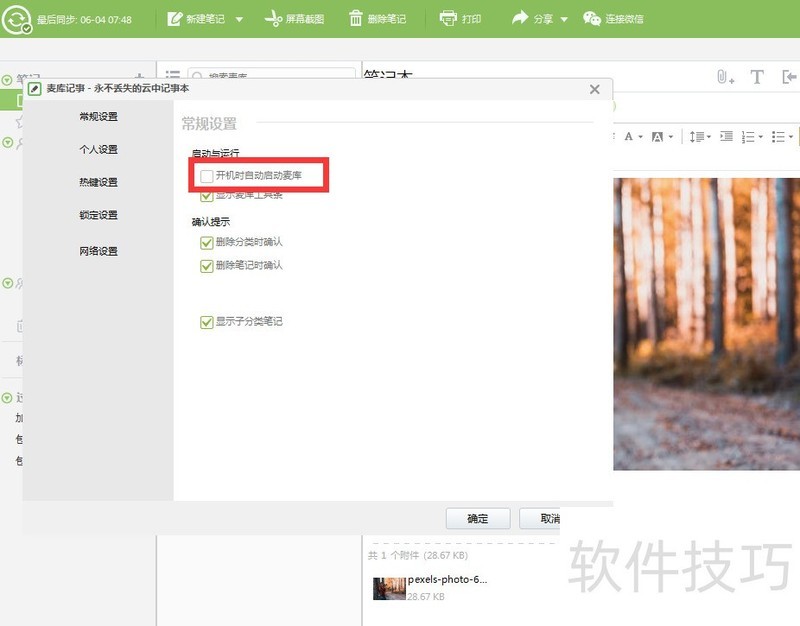Start a screen capture with 屏幕截图

point(294,19)
